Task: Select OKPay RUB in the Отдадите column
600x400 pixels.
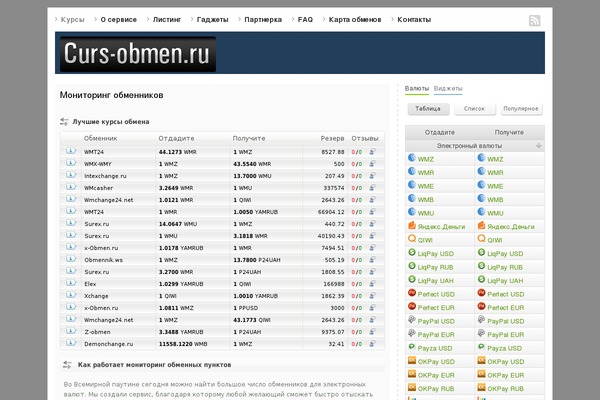Action: 436,389
